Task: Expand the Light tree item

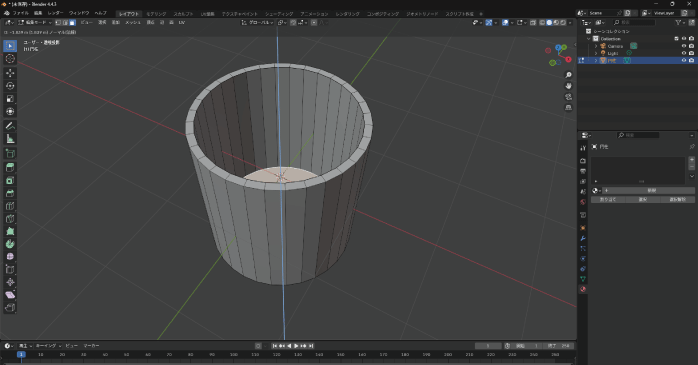Action: pos(596,53)
